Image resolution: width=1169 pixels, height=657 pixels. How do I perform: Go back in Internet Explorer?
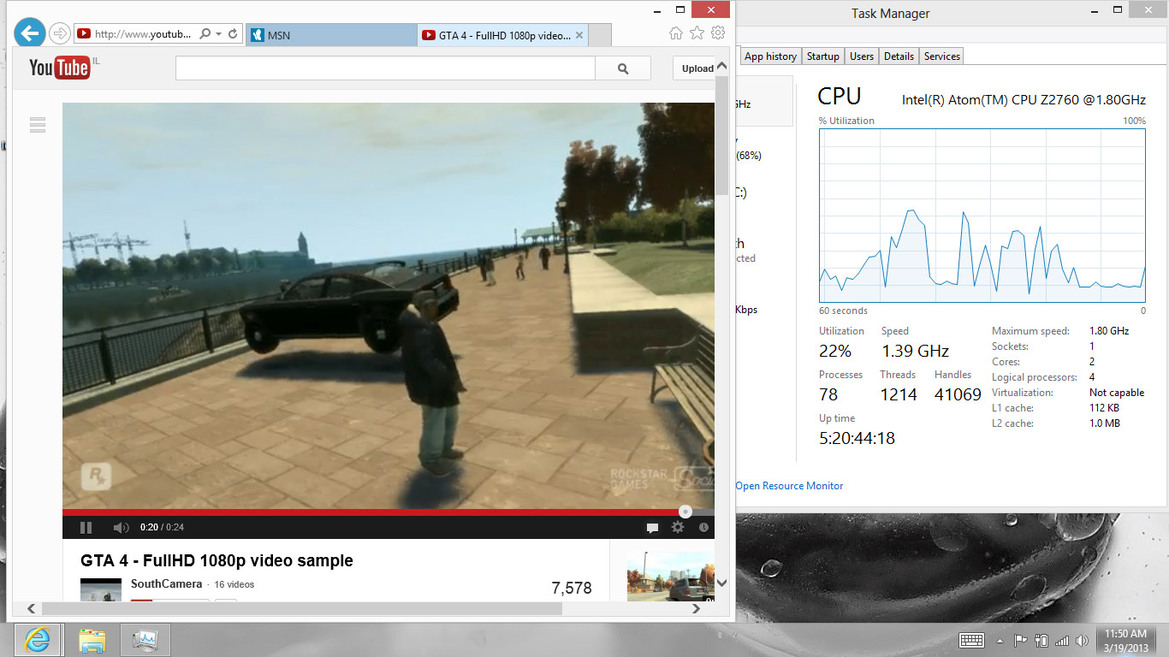[x=30, y=33]
